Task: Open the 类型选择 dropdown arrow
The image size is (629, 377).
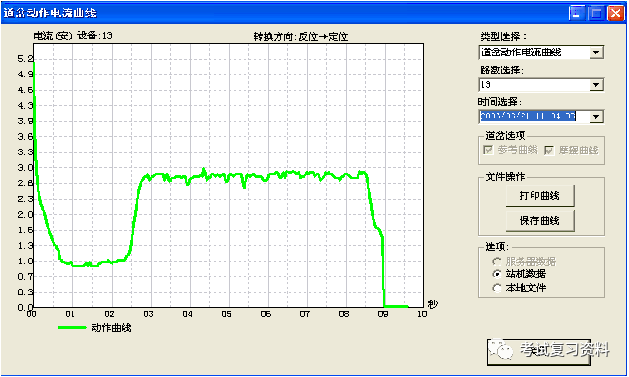Action: pos(596,53)
